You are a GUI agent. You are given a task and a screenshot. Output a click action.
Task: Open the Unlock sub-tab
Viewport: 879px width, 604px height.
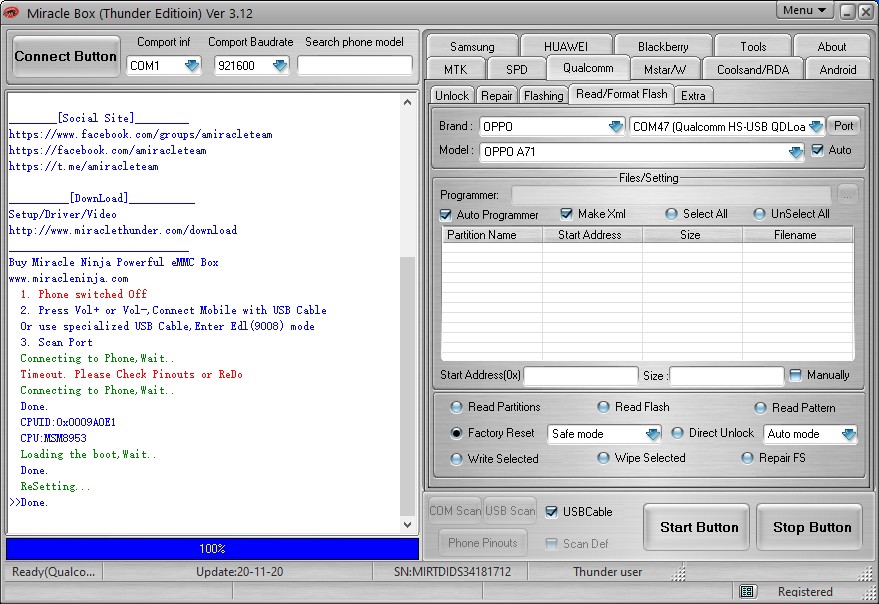tap(452, 95)
